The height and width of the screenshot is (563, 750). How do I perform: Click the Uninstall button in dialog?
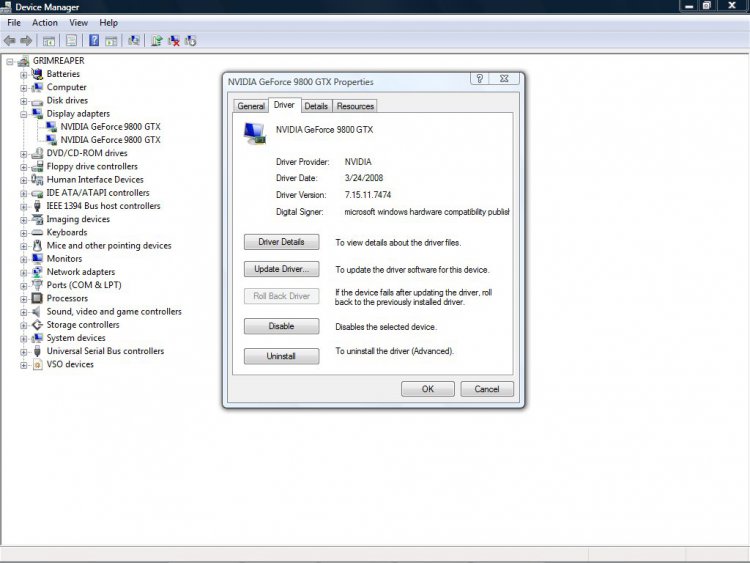click(x=281, y=356)
